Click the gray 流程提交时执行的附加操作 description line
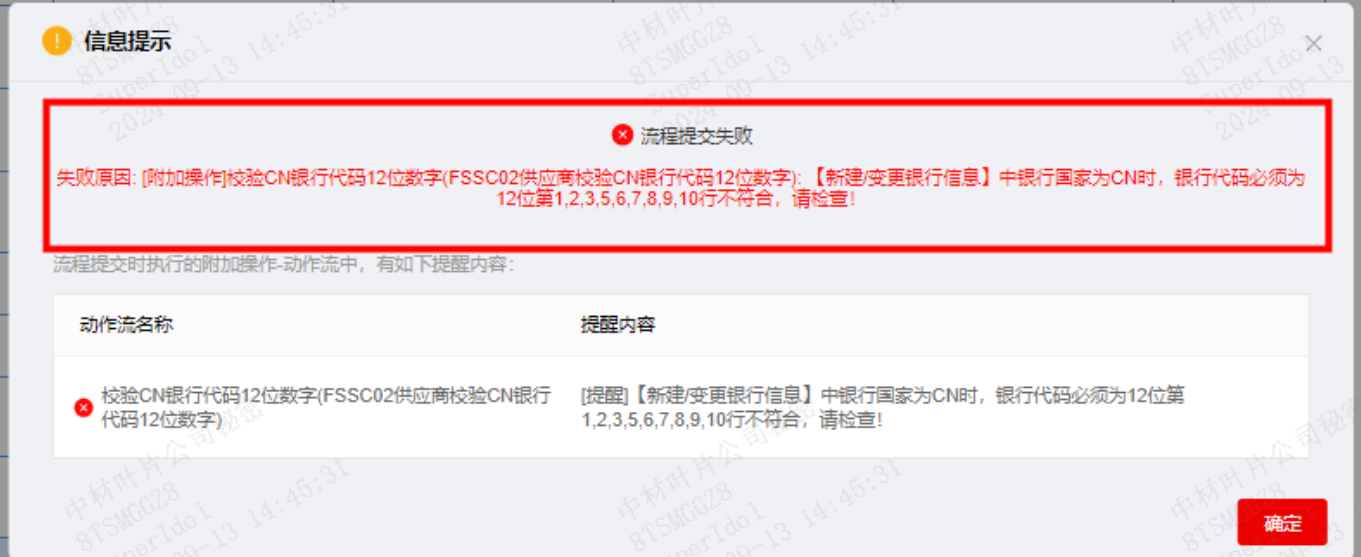 click(x=283, y=265)
